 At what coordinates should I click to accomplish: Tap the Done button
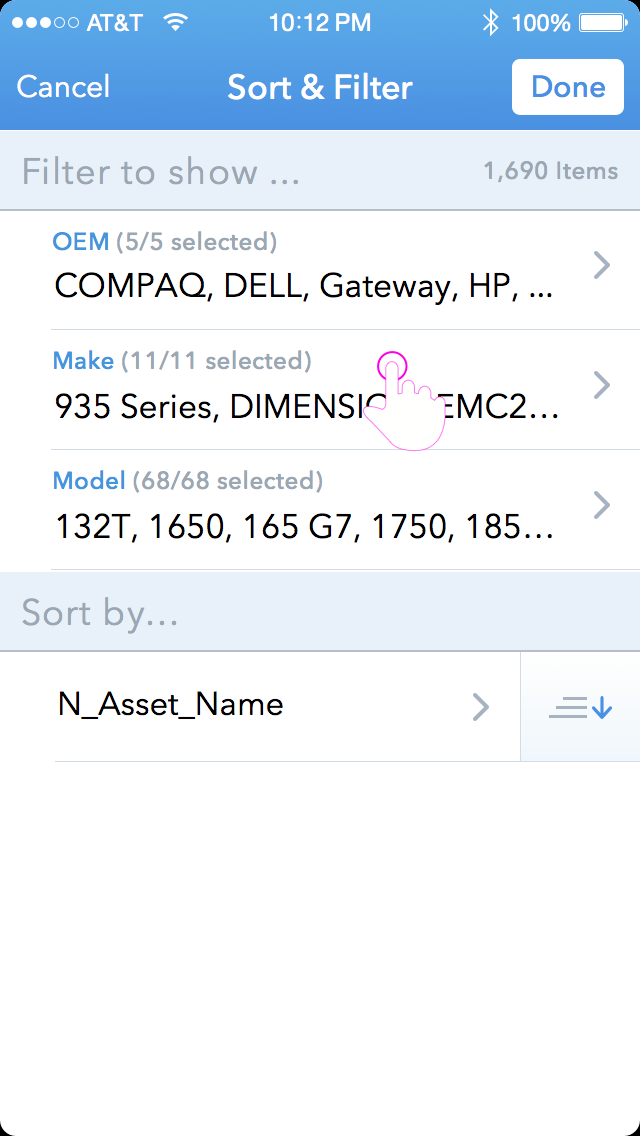(567, 87)
